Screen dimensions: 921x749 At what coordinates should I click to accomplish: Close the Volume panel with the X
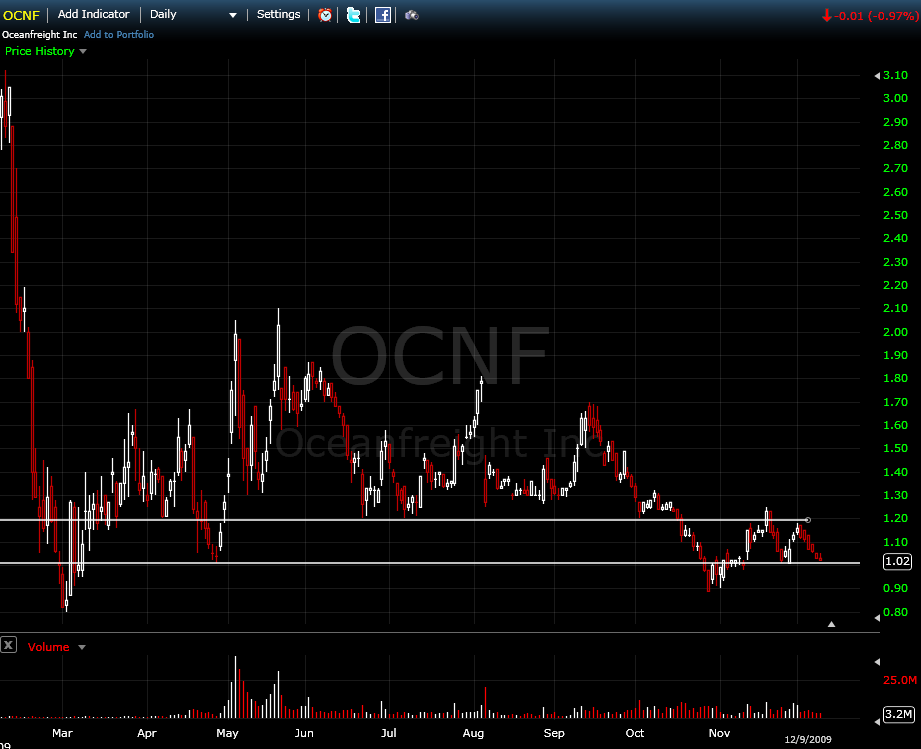(8, 645)
